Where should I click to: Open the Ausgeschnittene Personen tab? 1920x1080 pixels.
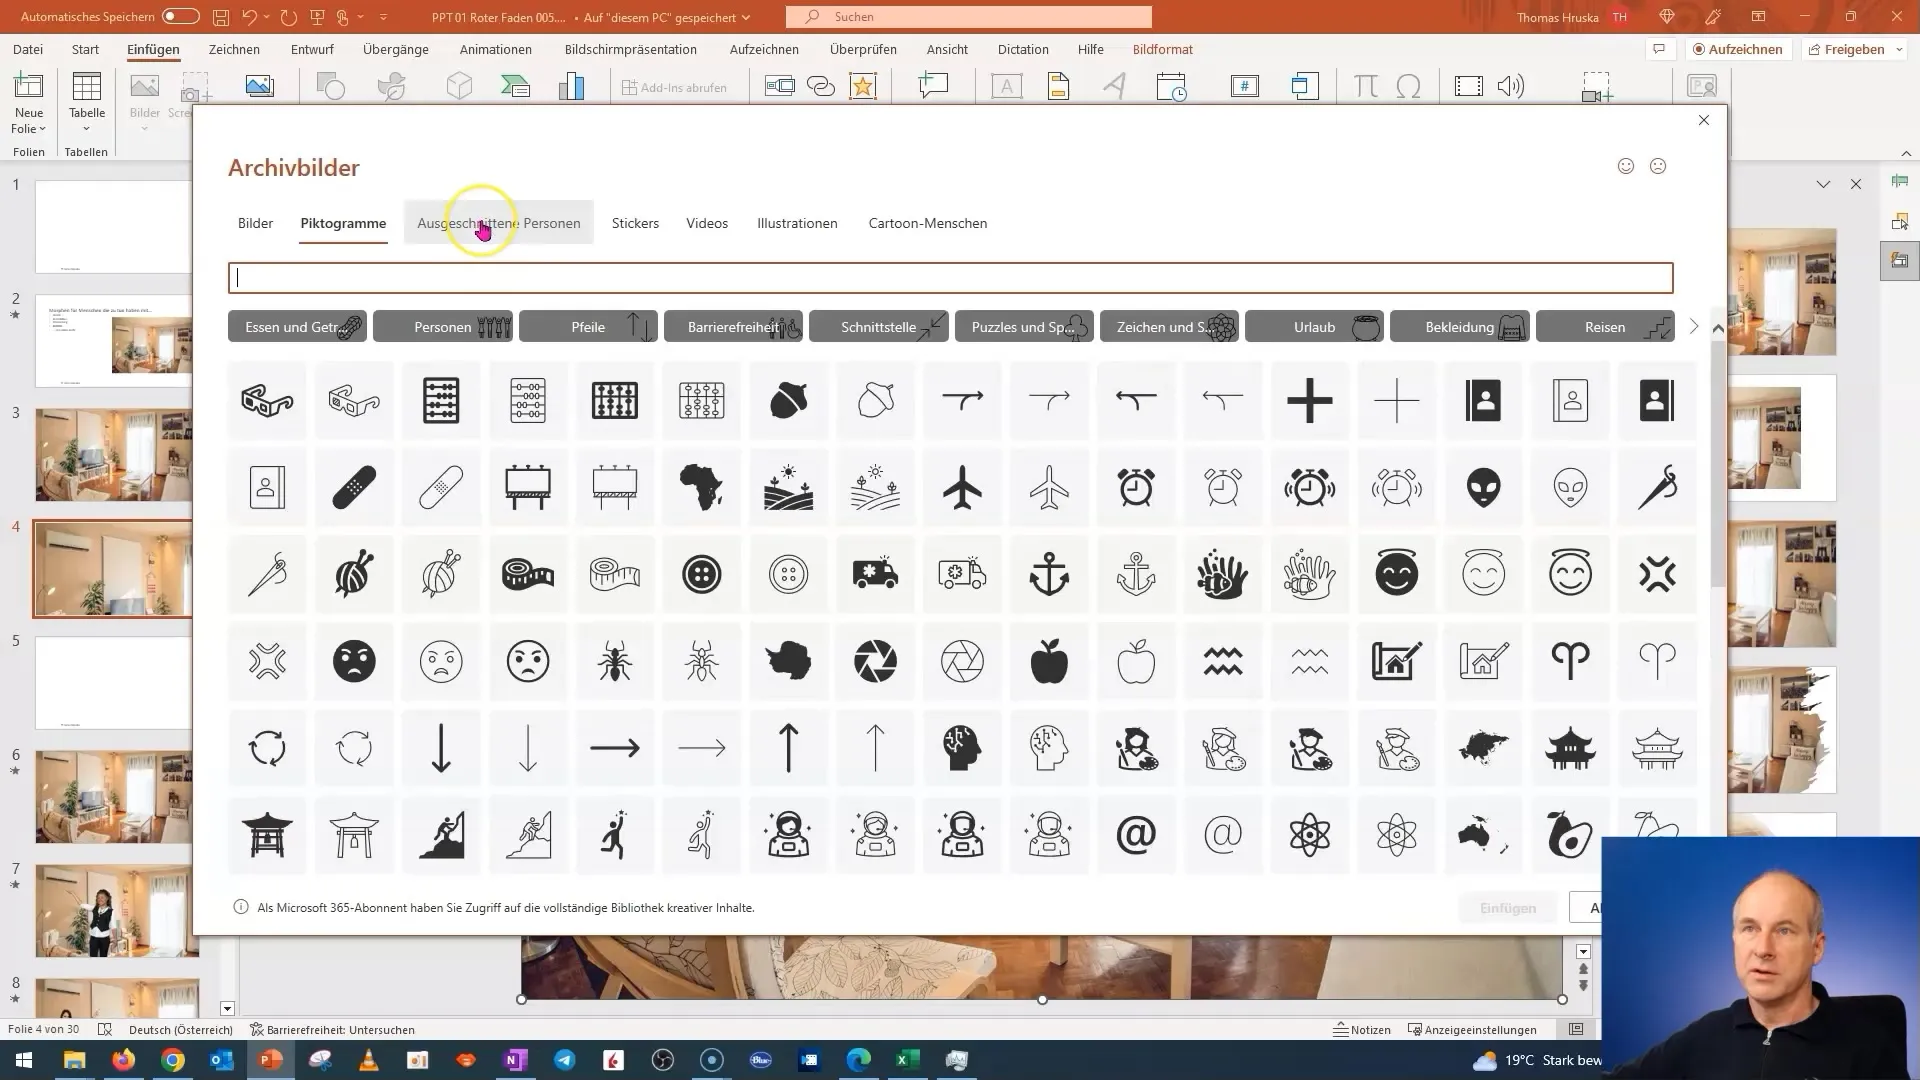pos(499,223)
